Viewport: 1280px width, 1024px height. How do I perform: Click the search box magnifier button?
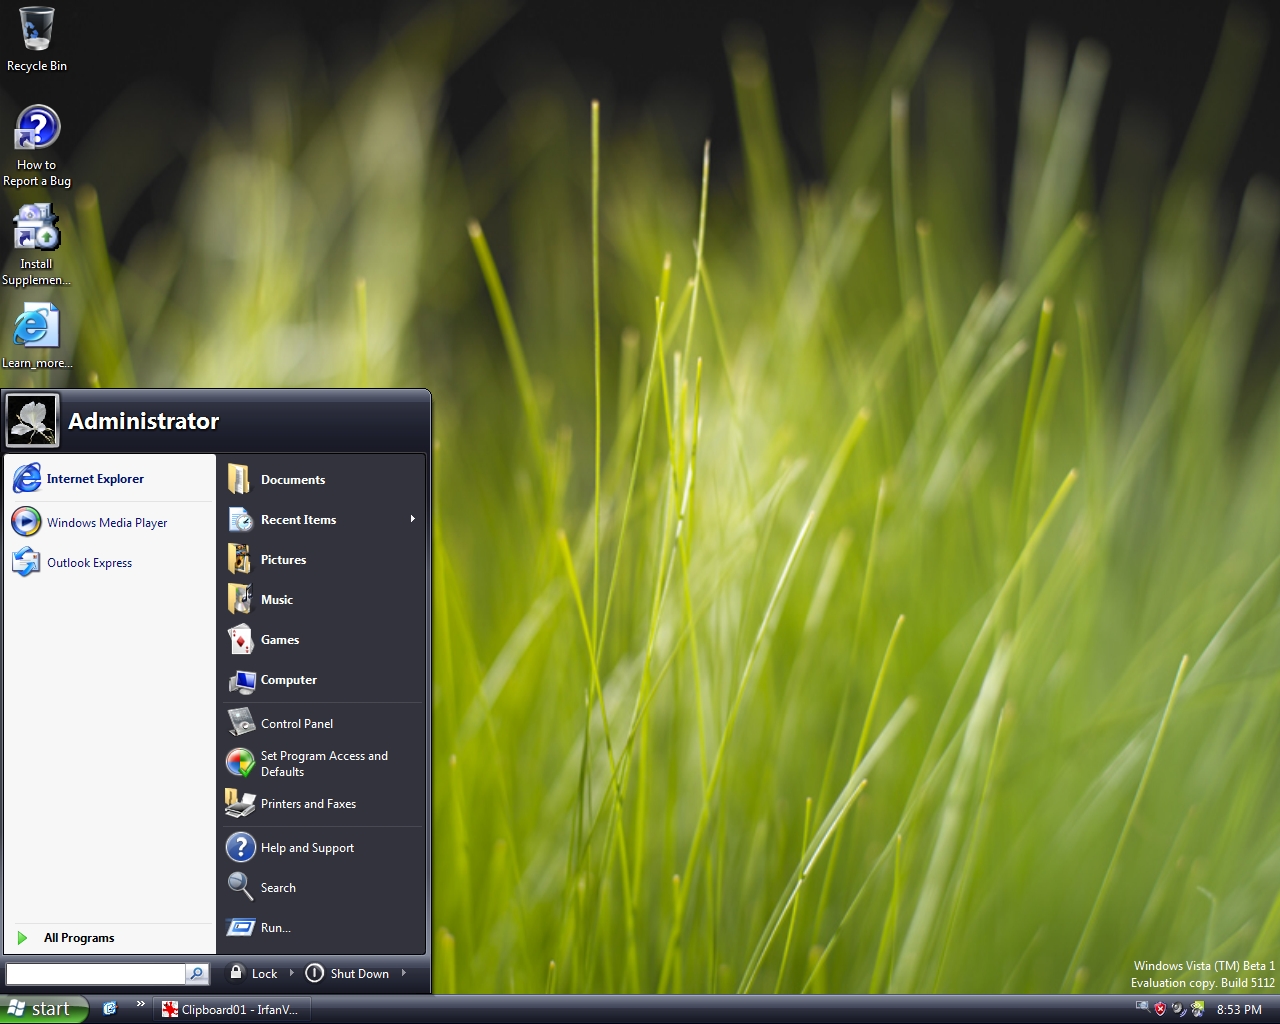tap(197, 973)
